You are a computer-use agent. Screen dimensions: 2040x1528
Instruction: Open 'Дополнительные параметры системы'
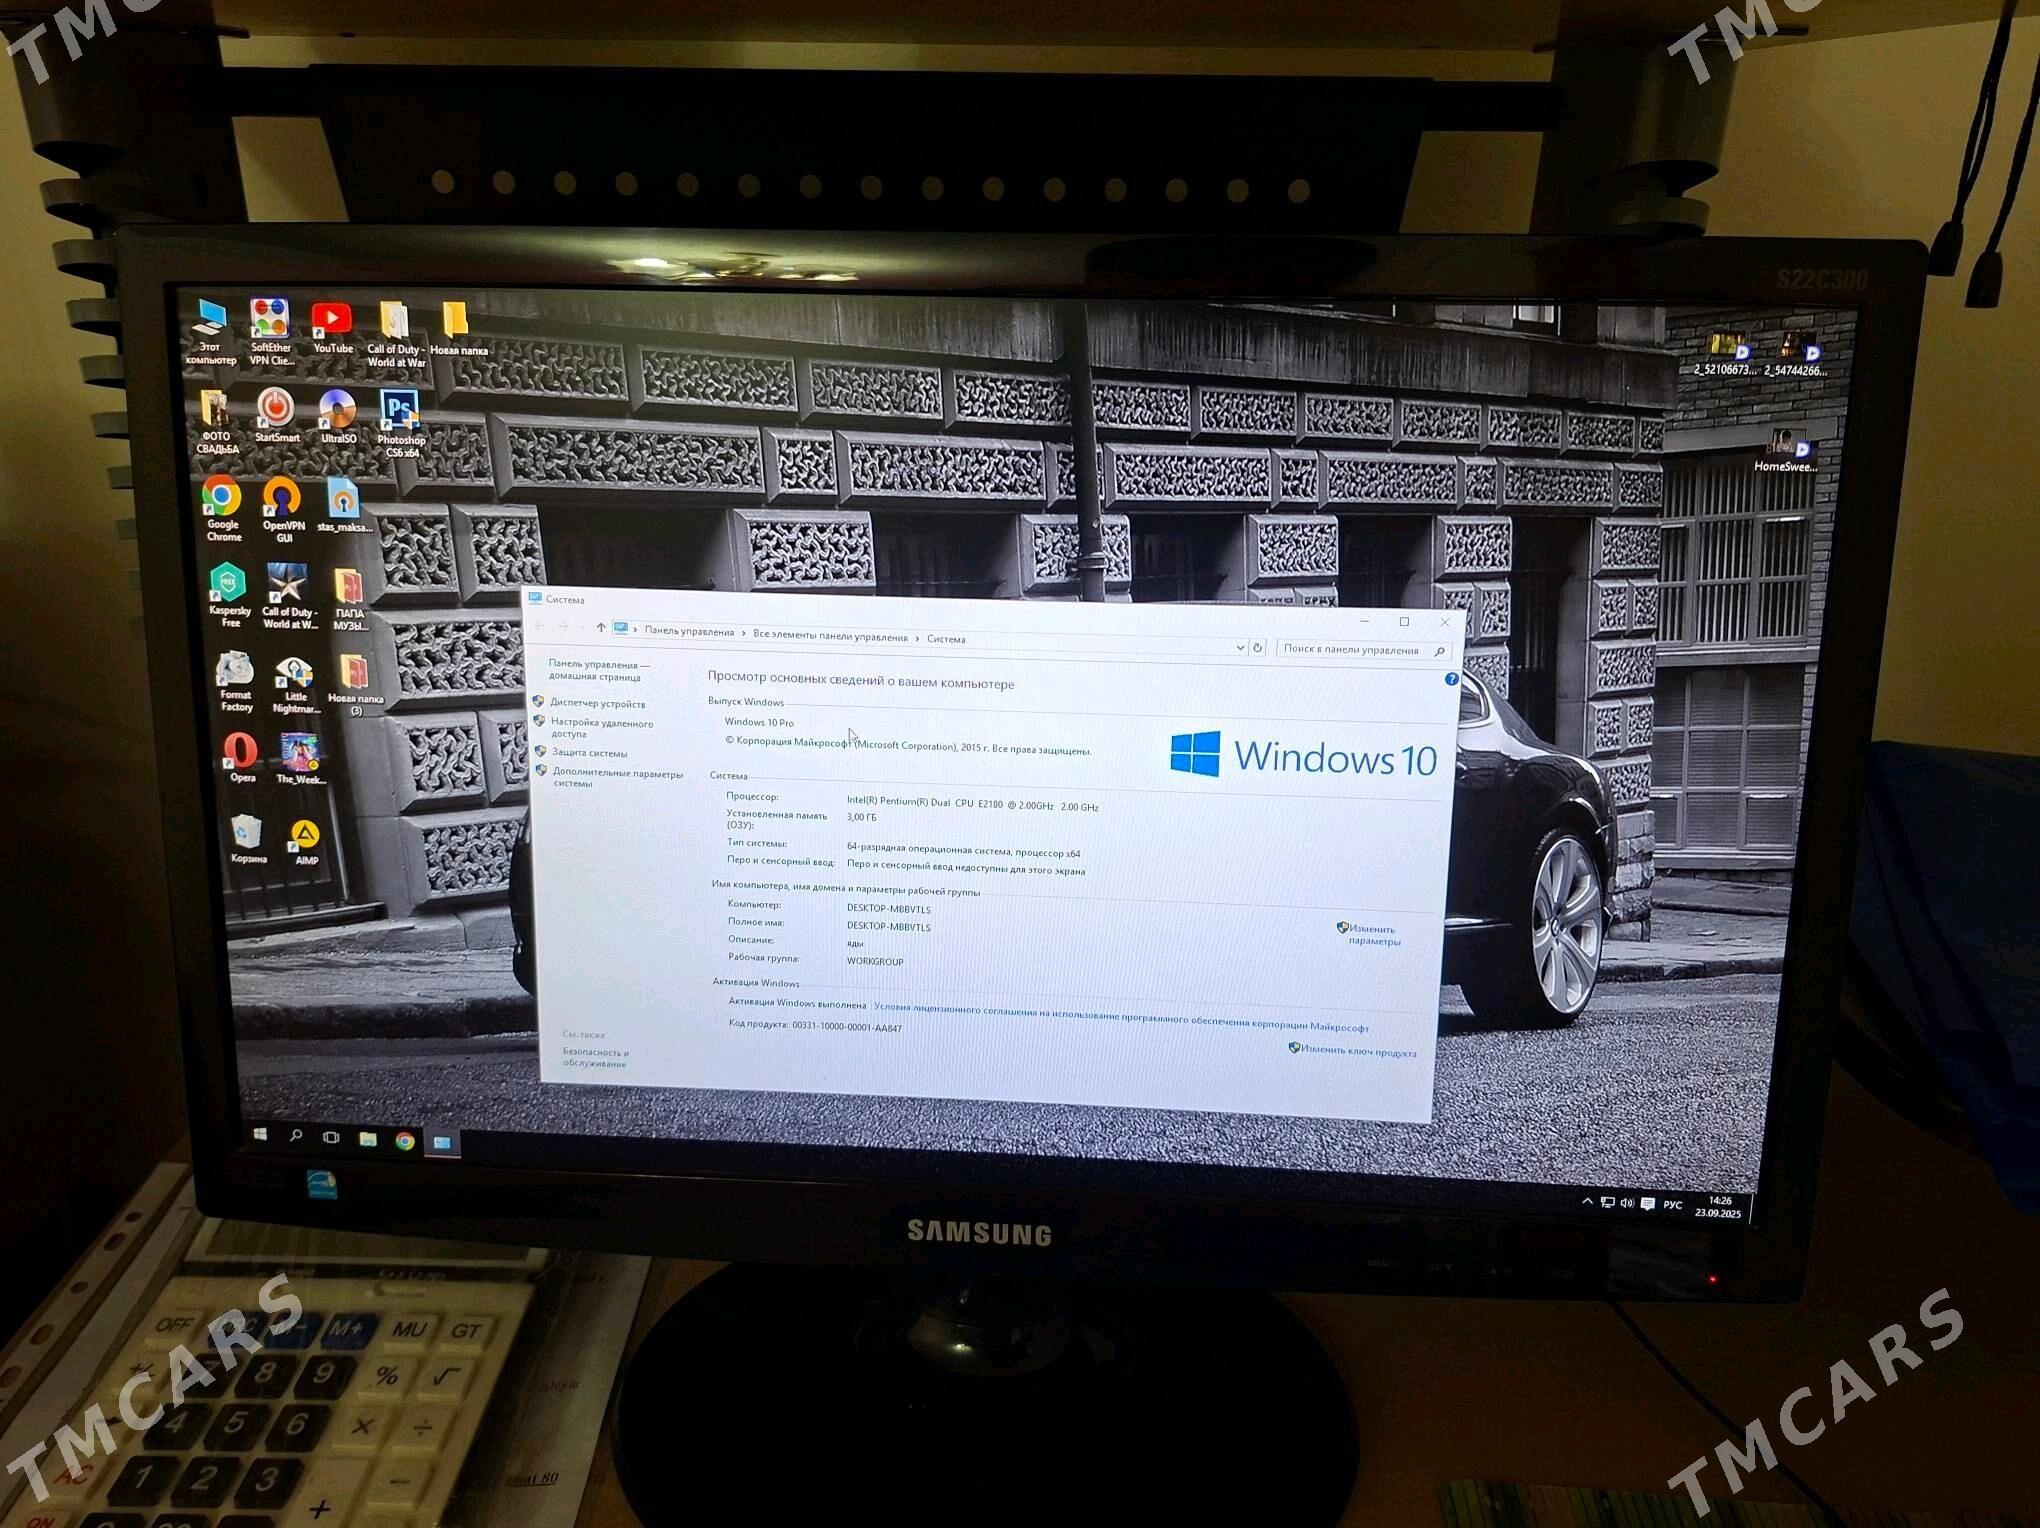617,777
